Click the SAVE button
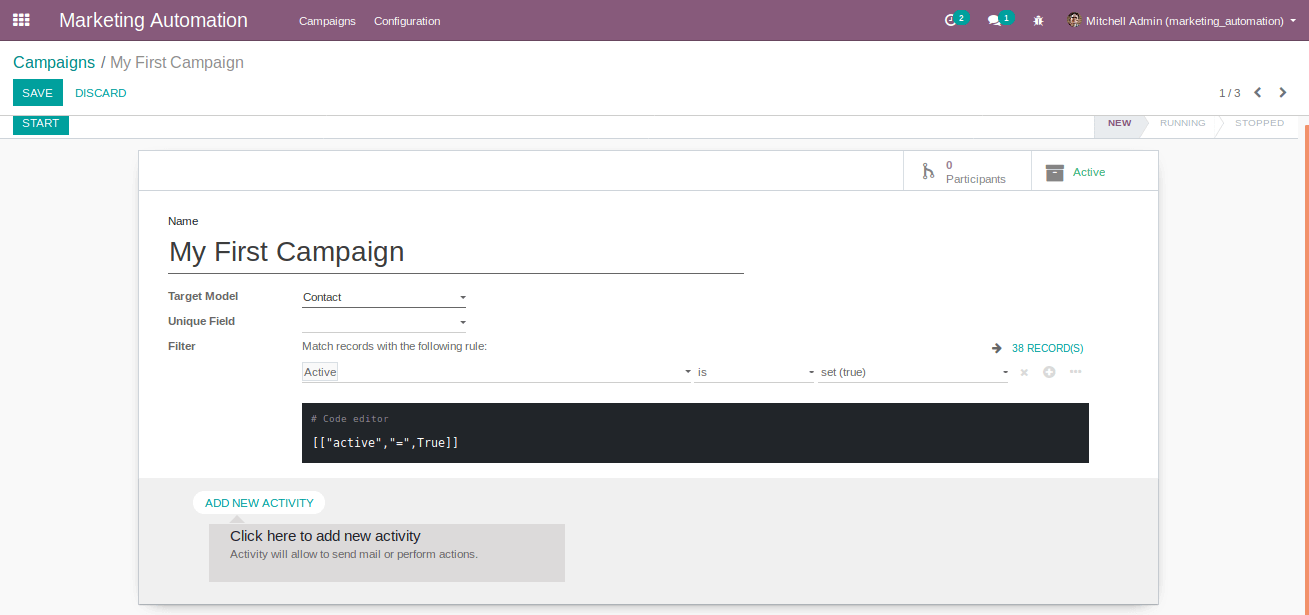 38,93
